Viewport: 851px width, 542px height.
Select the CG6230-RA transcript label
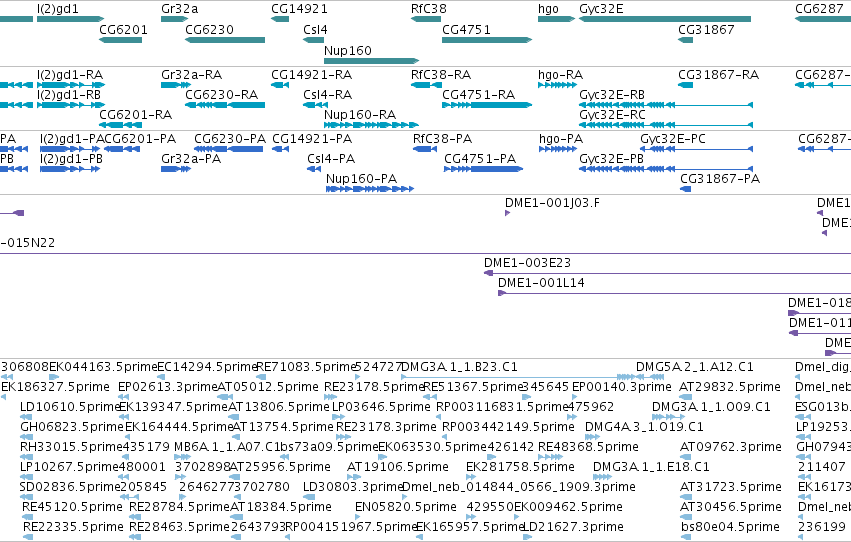pos(221,94)
